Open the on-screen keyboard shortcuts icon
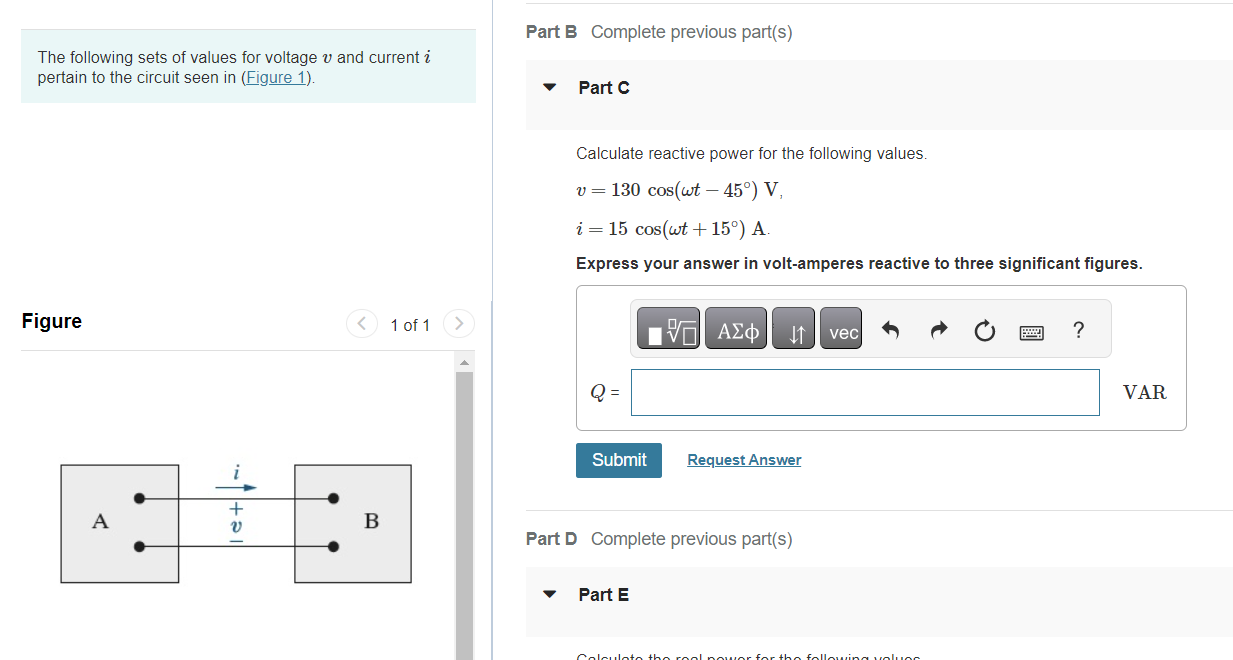 tap(1033, 330)
